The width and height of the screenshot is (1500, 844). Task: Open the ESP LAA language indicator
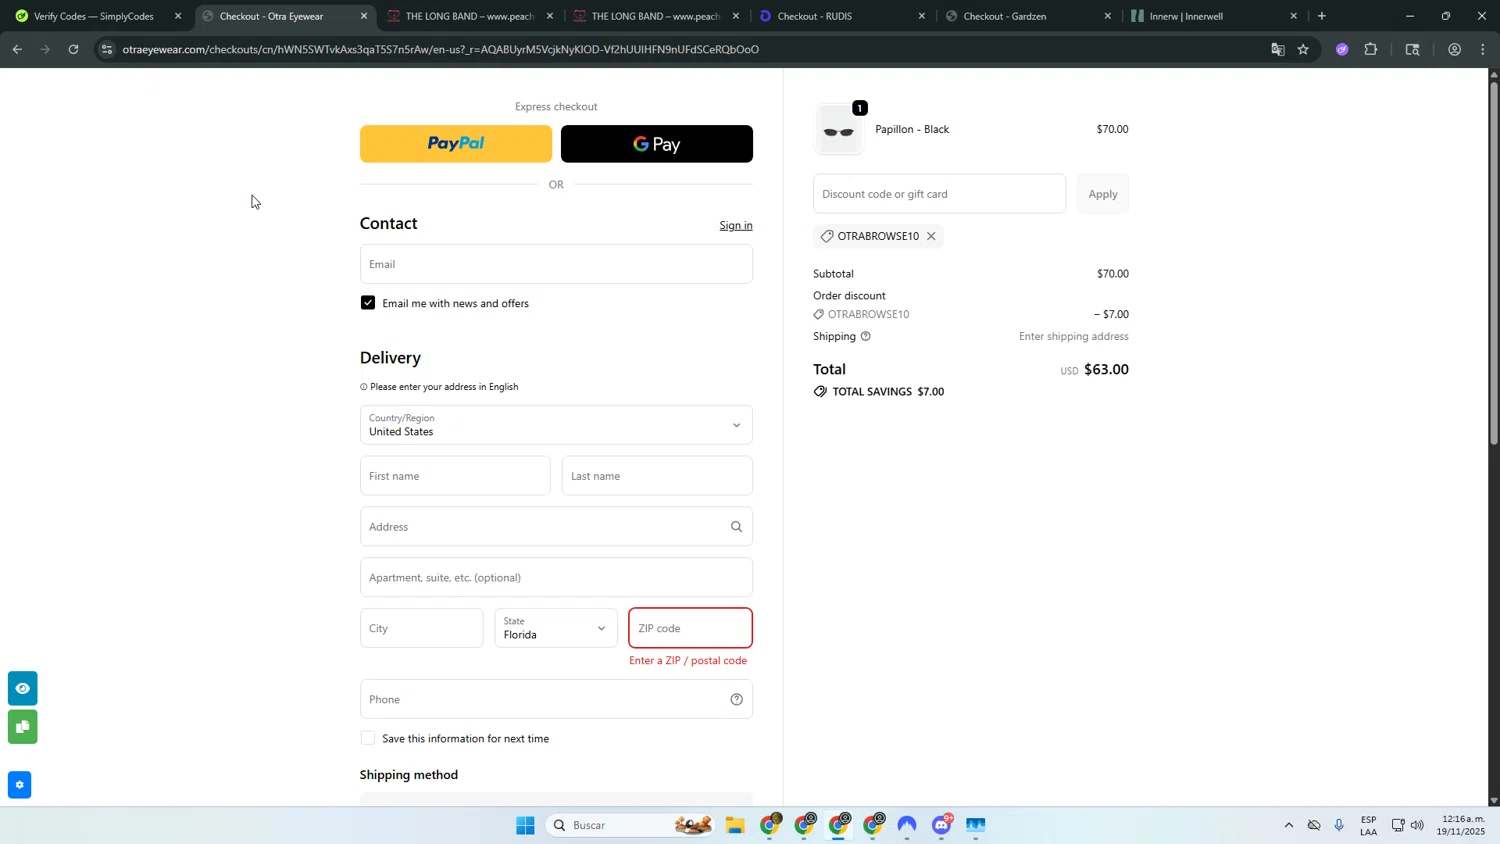click(x=1368, y=825)
